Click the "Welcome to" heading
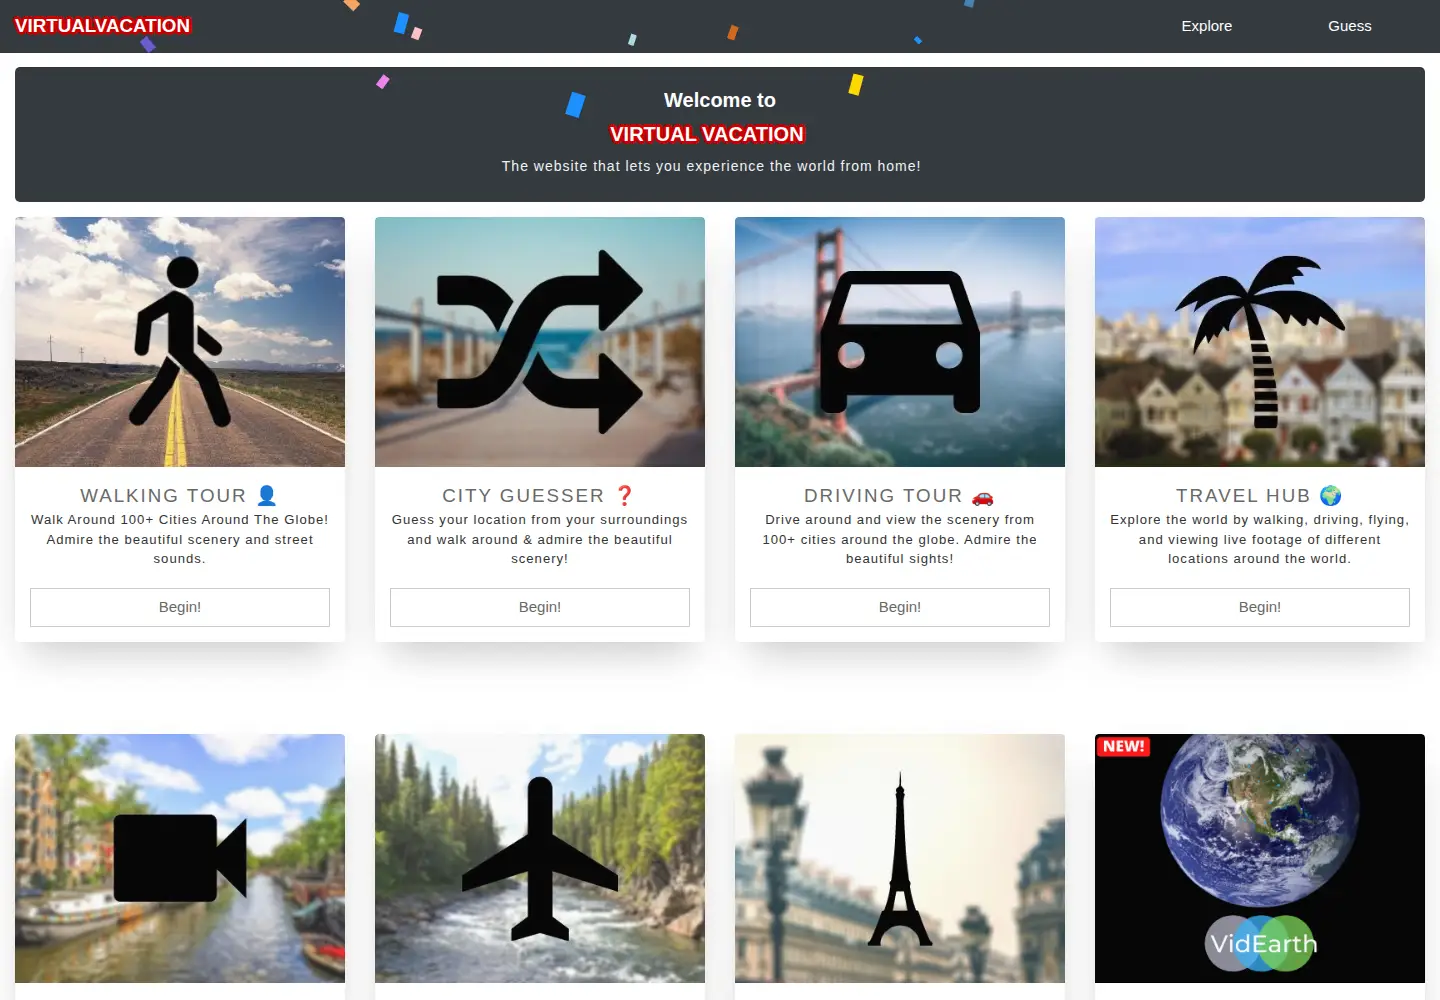 tap(720, 100)
